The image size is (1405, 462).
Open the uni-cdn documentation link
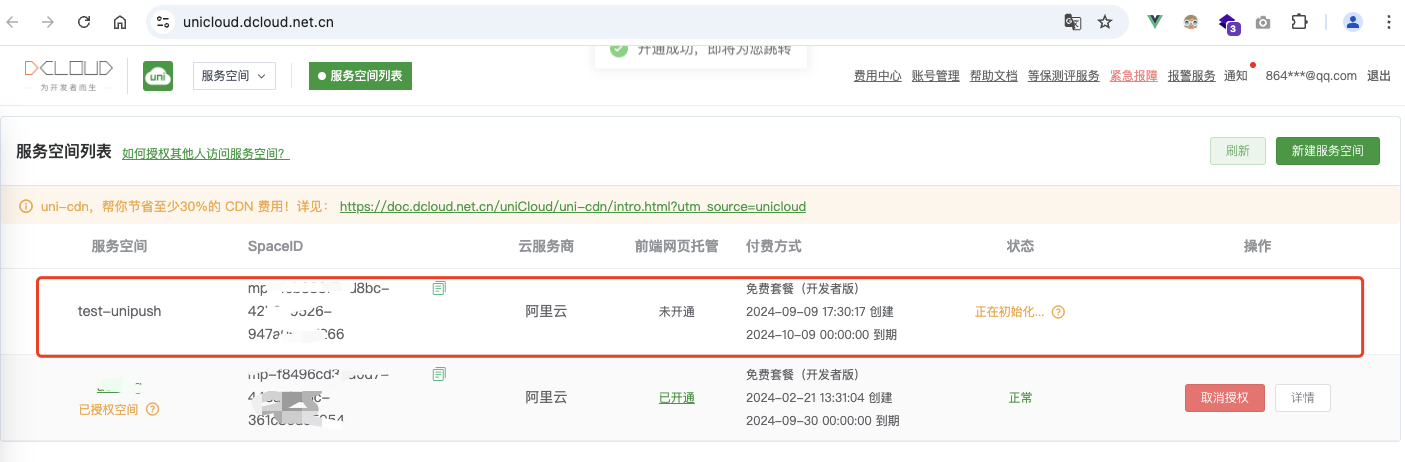pyautogui.click(x=573, y=207)
